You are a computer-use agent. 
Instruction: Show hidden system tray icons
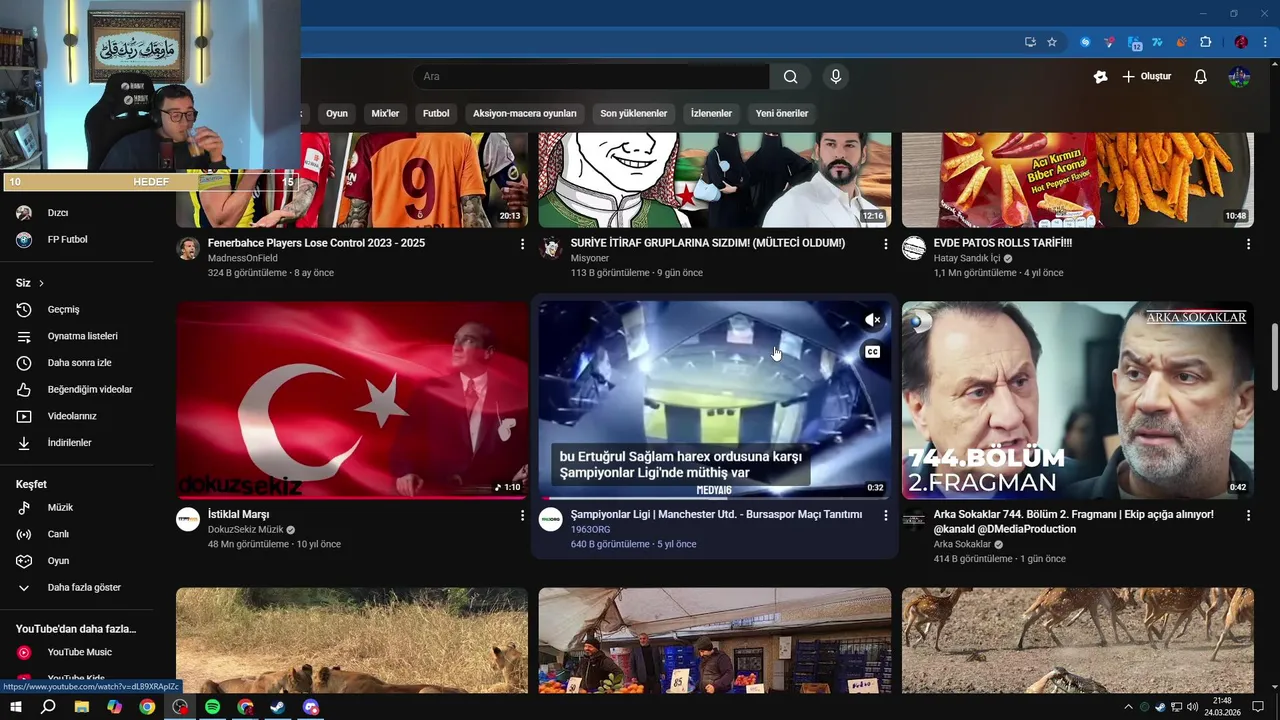pyautogui.click(x=1128, y=707)
